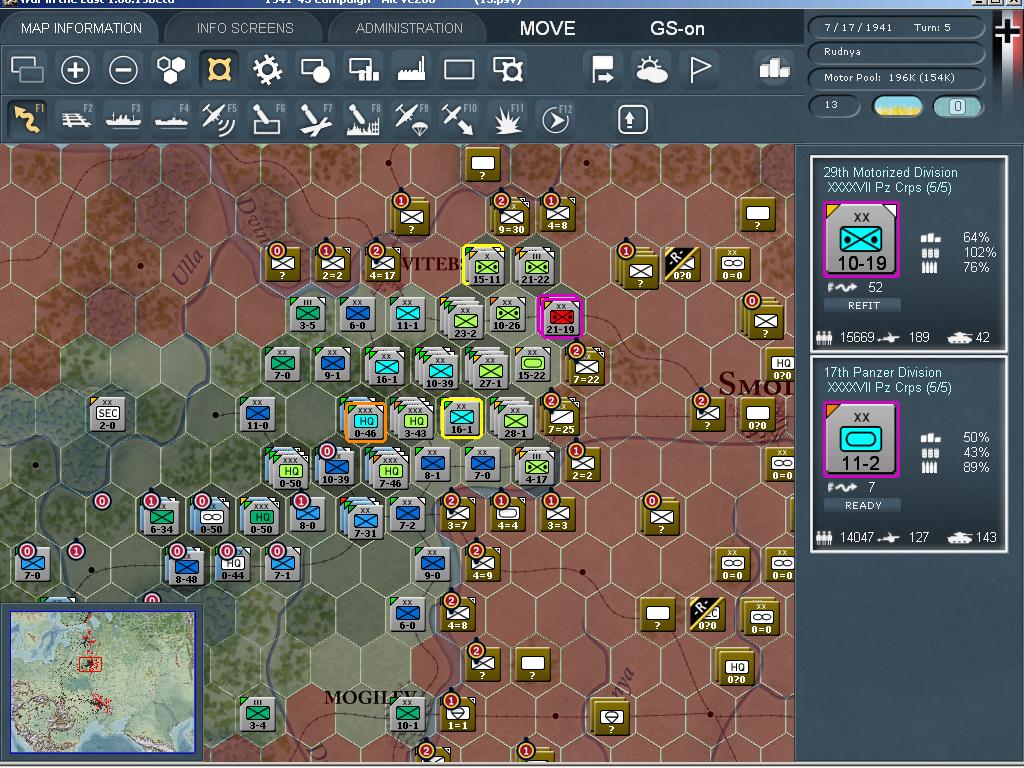Select Bomb city mode (F8) icon
Viewport: 1024px width, 768px height.
364,119
